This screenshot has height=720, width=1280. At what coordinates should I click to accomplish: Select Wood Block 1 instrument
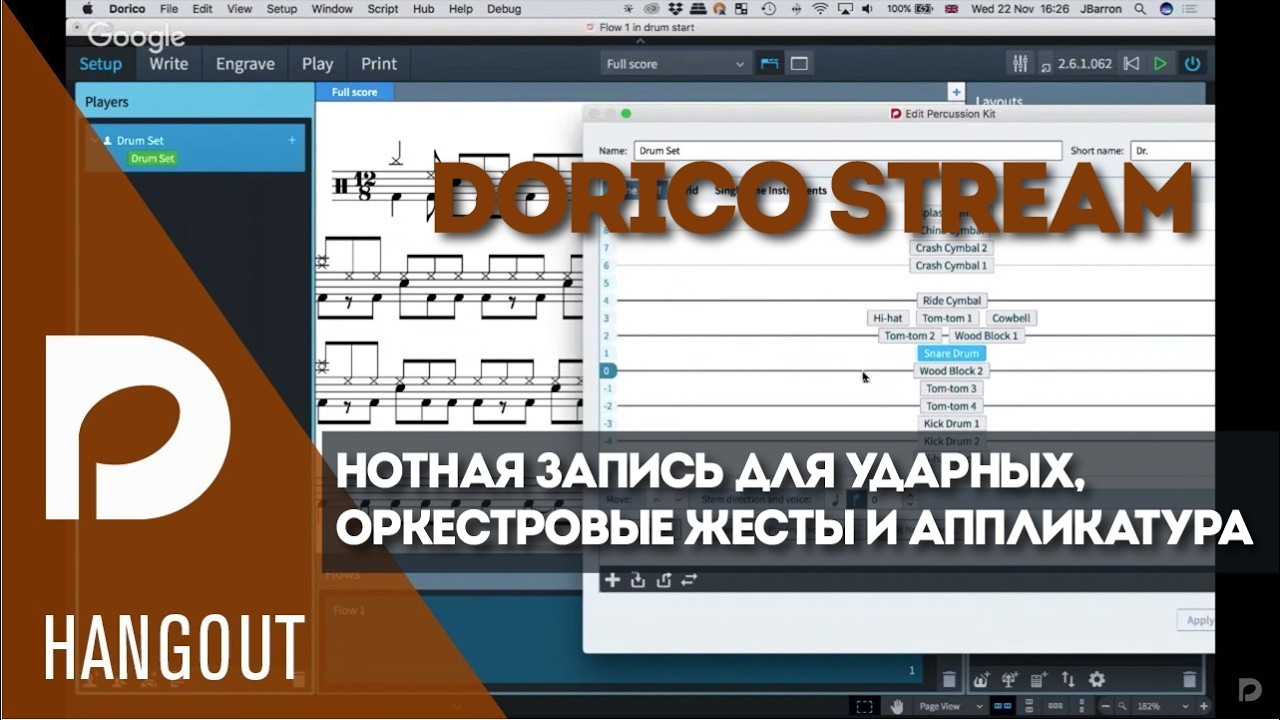click(x=986, y=336)
